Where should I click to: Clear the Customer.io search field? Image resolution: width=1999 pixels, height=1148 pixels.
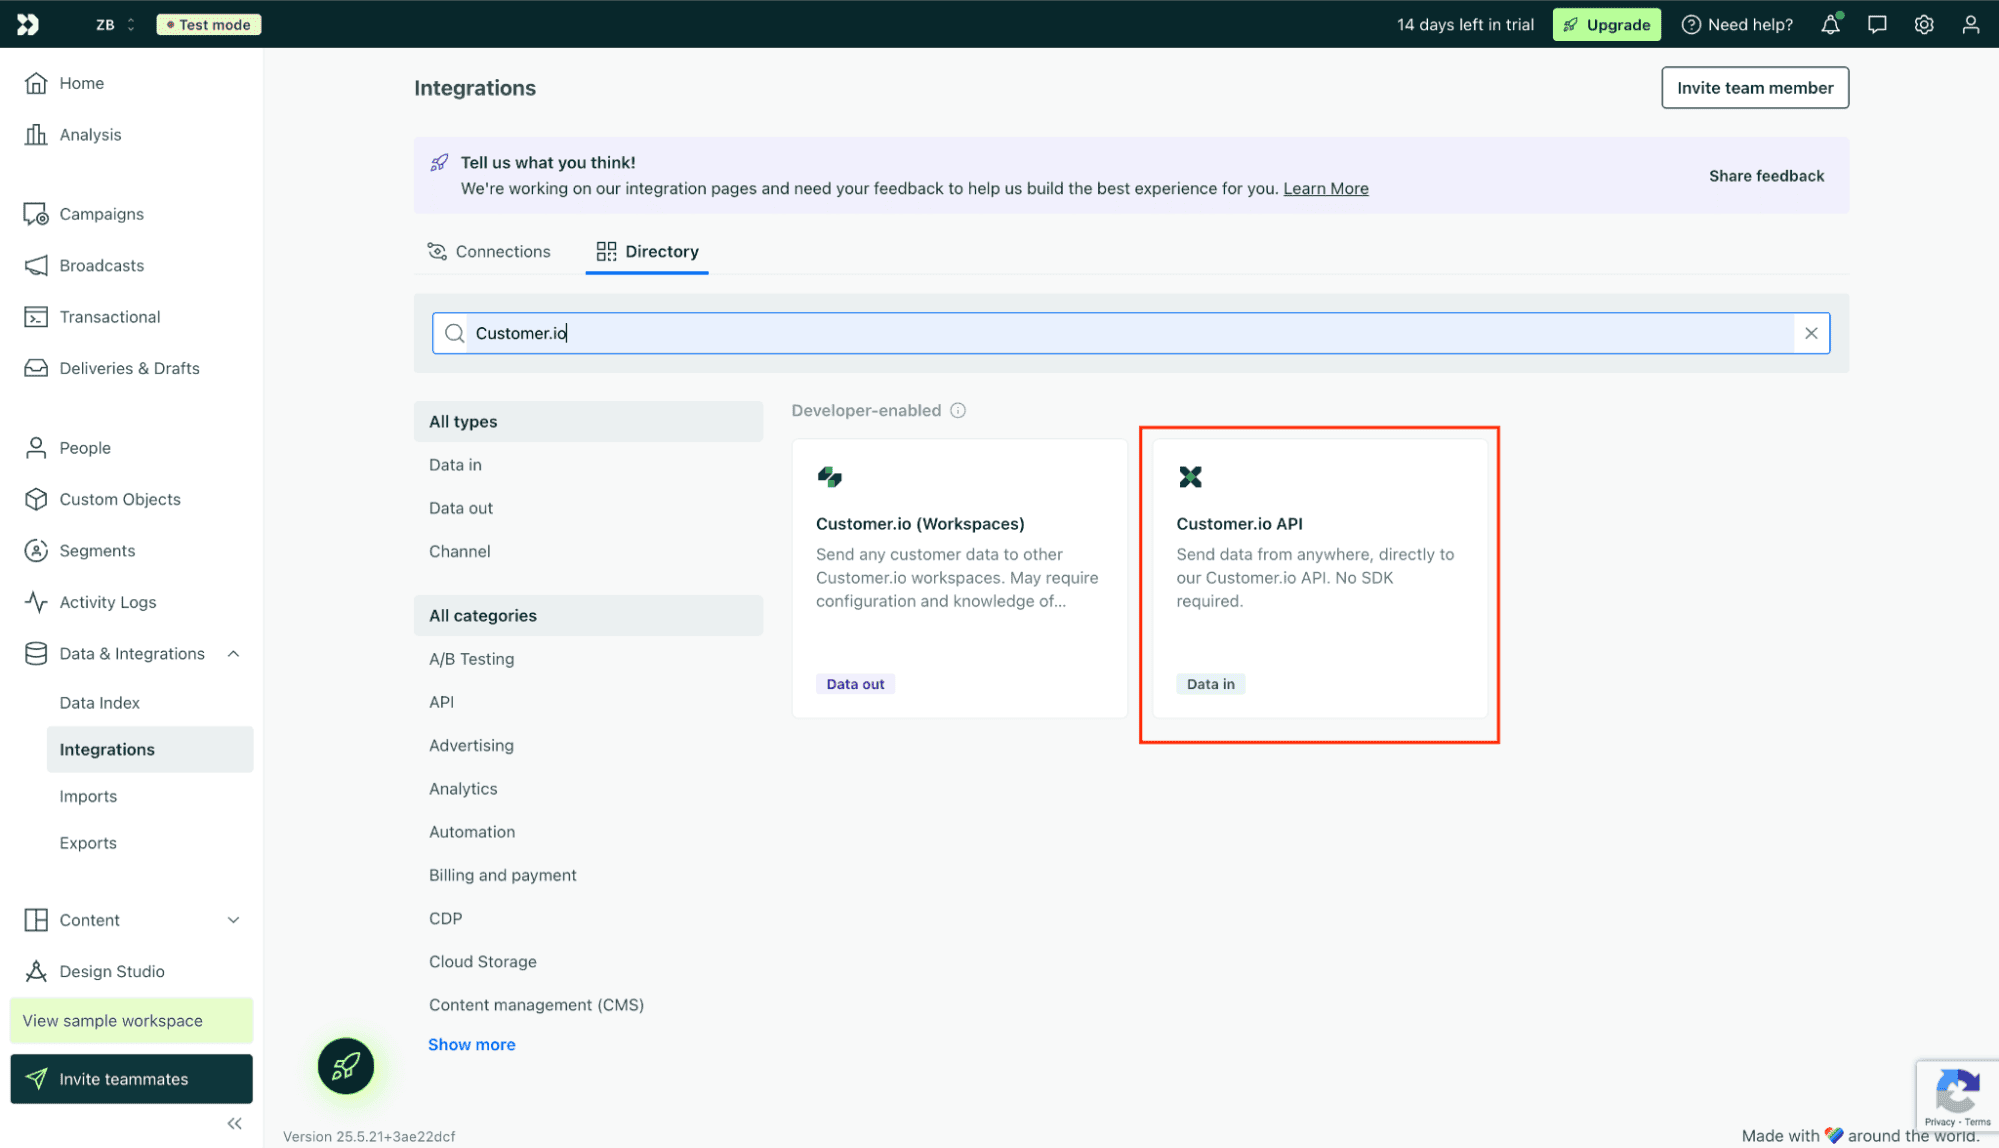pyautogui.click(x=1811, y=333)
